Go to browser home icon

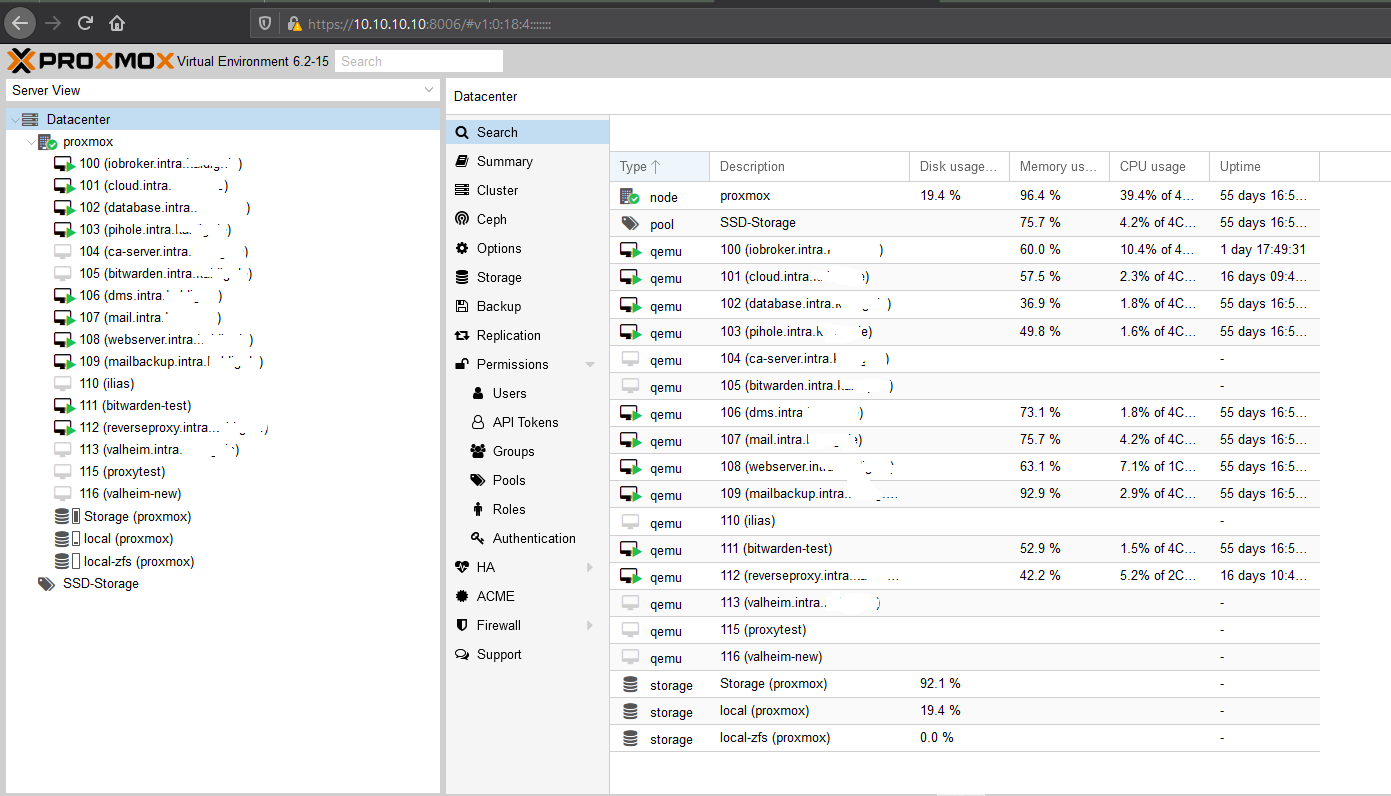(x=117, y=23)
